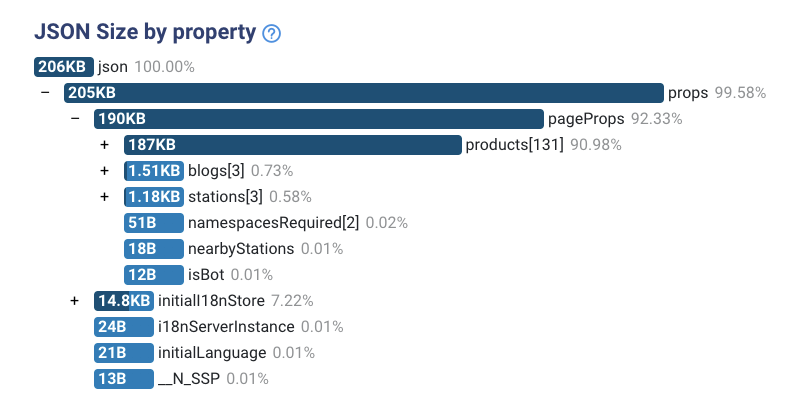800x400 pixels.
Task: Click the 14.8KB size badge
Action: click(x=123, y=301)
